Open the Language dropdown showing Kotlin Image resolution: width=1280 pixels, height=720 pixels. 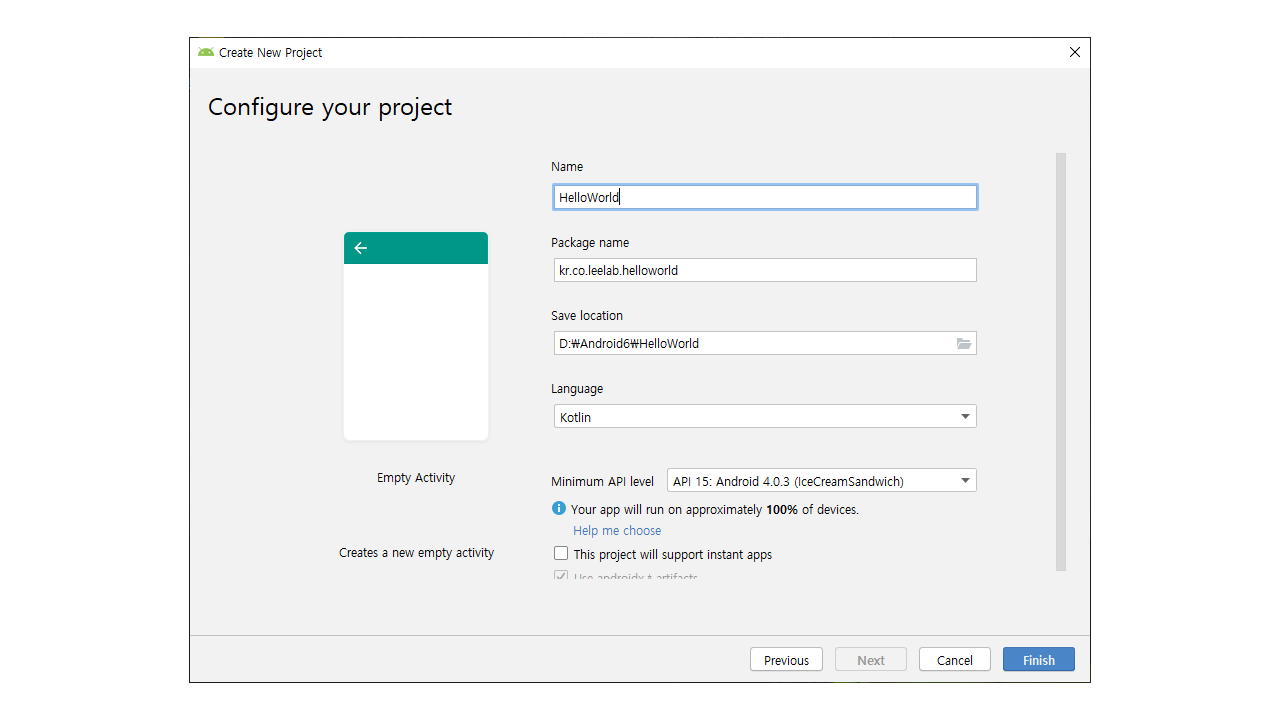pos(765,416)
